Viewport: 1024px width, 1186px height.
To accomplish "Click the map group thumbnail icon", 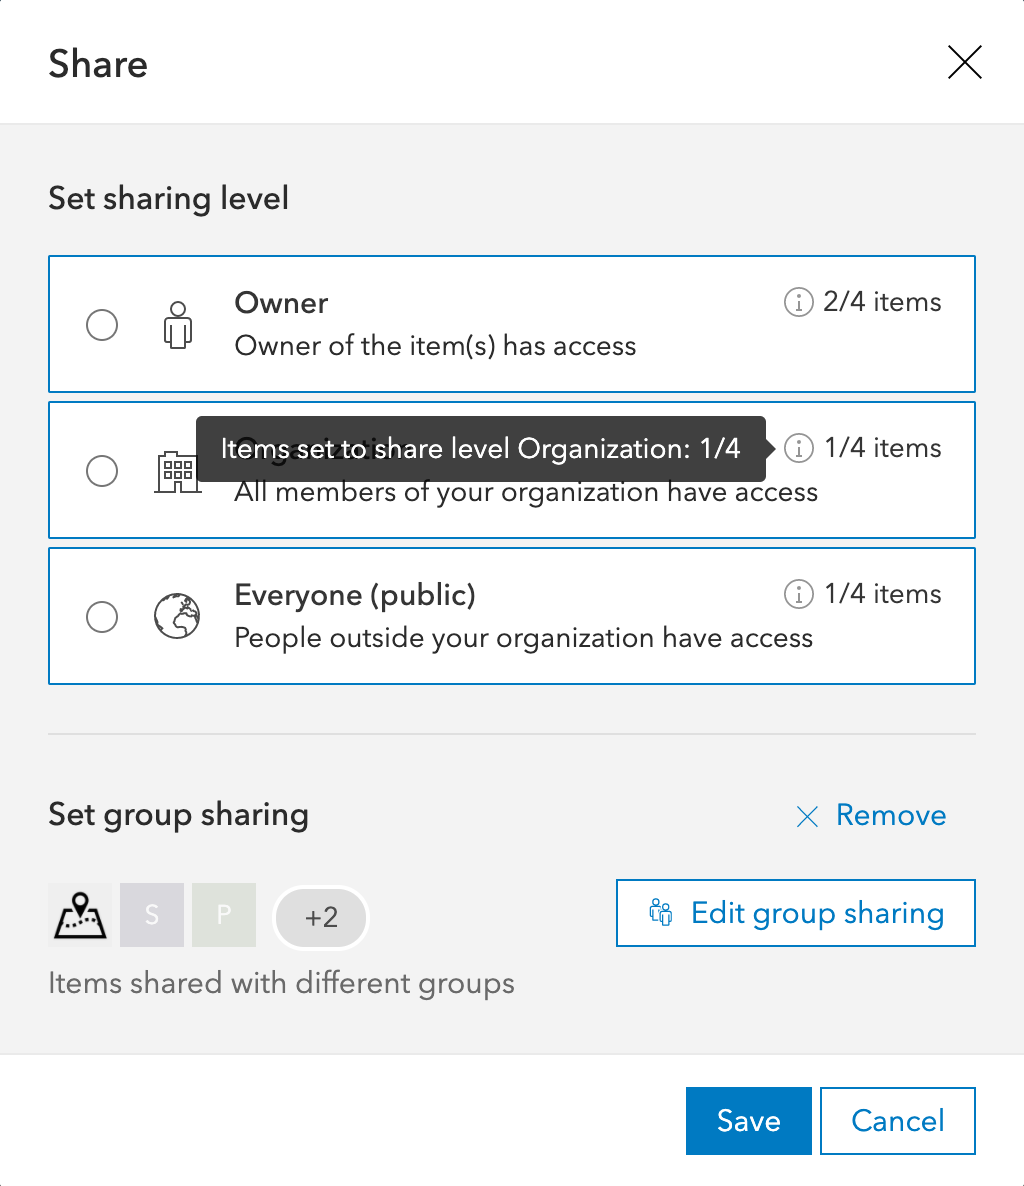I will point(79,915).
